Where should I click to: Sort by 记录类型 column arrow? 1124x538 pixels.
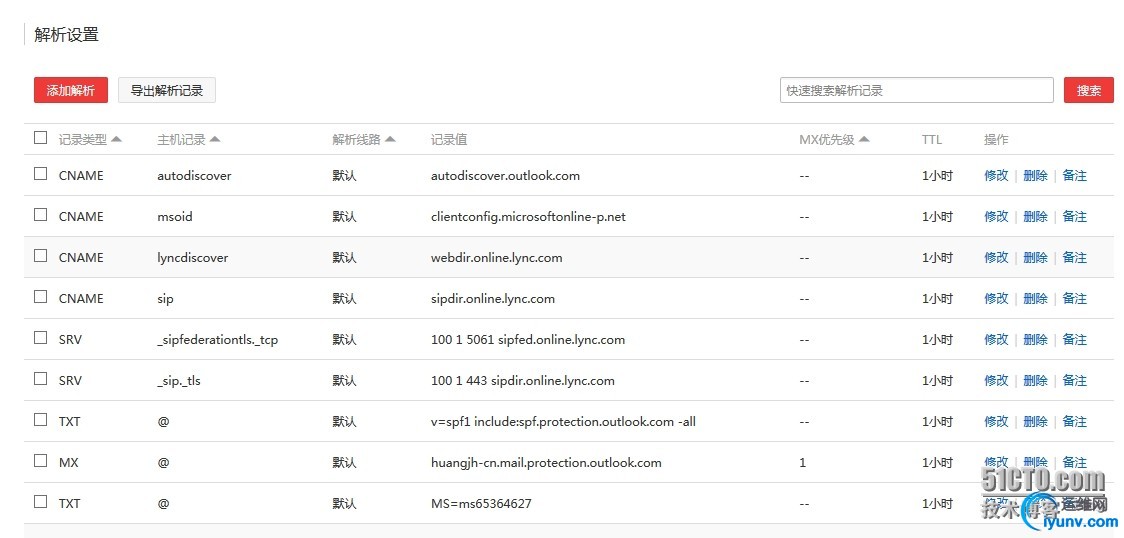[116, 139]
